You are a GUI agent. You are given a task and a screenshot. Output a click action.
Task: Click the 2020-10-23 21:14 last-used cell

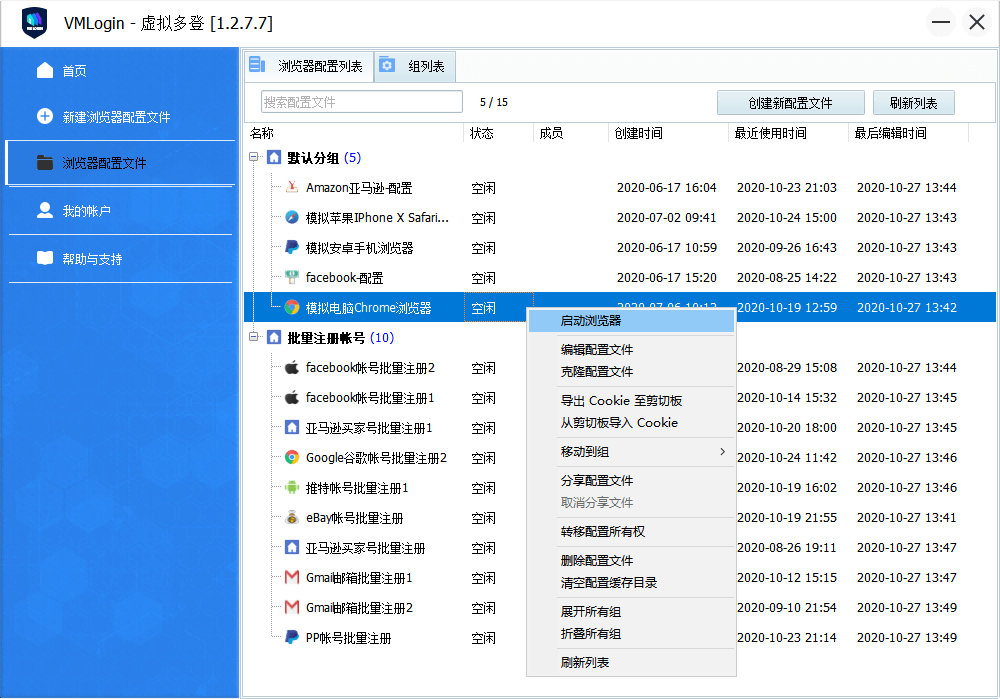click(786, 637)
